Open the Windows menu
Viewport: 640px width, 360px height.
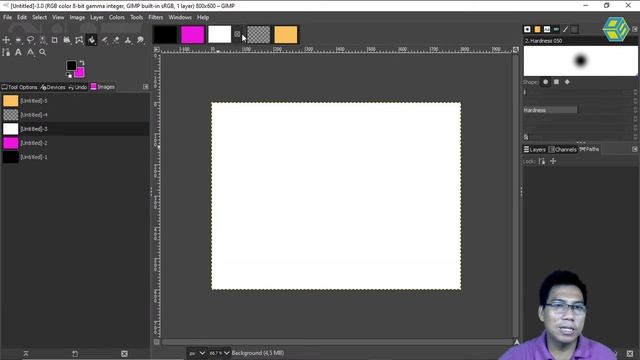tap(180, 18)
